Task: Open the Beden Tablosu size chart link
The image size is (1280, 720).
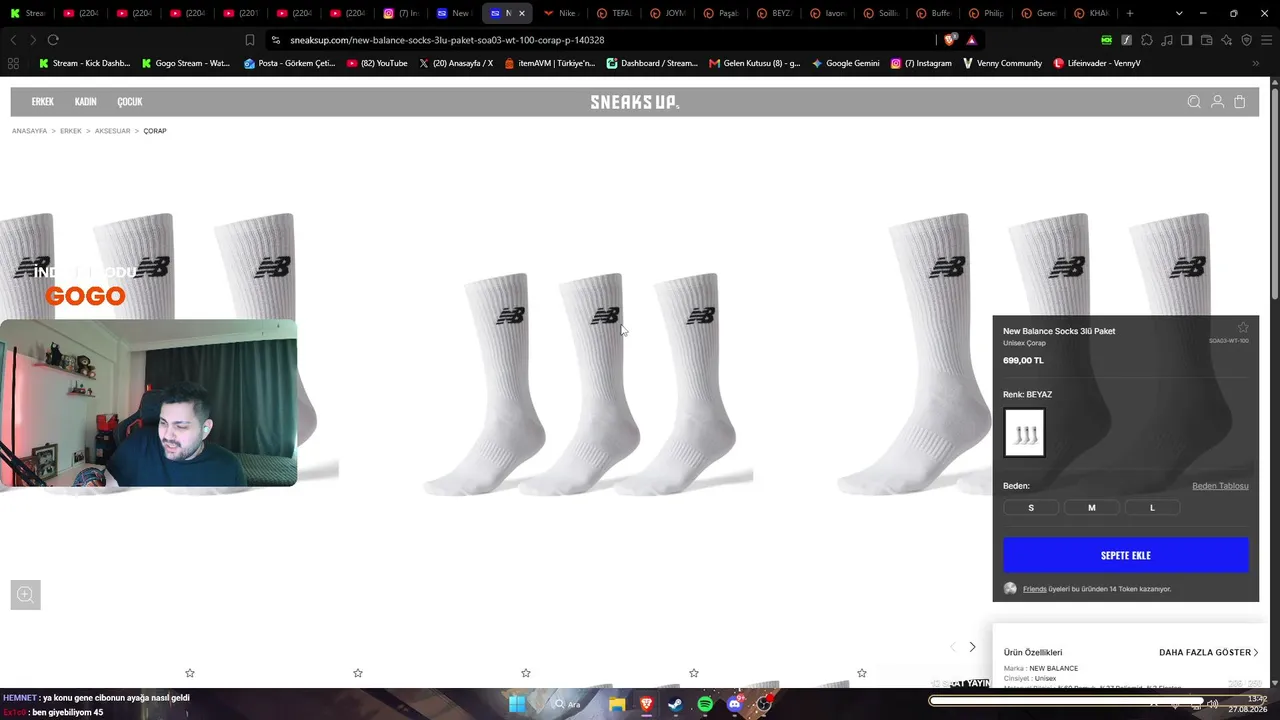Action: click(x=1220, y=486)
